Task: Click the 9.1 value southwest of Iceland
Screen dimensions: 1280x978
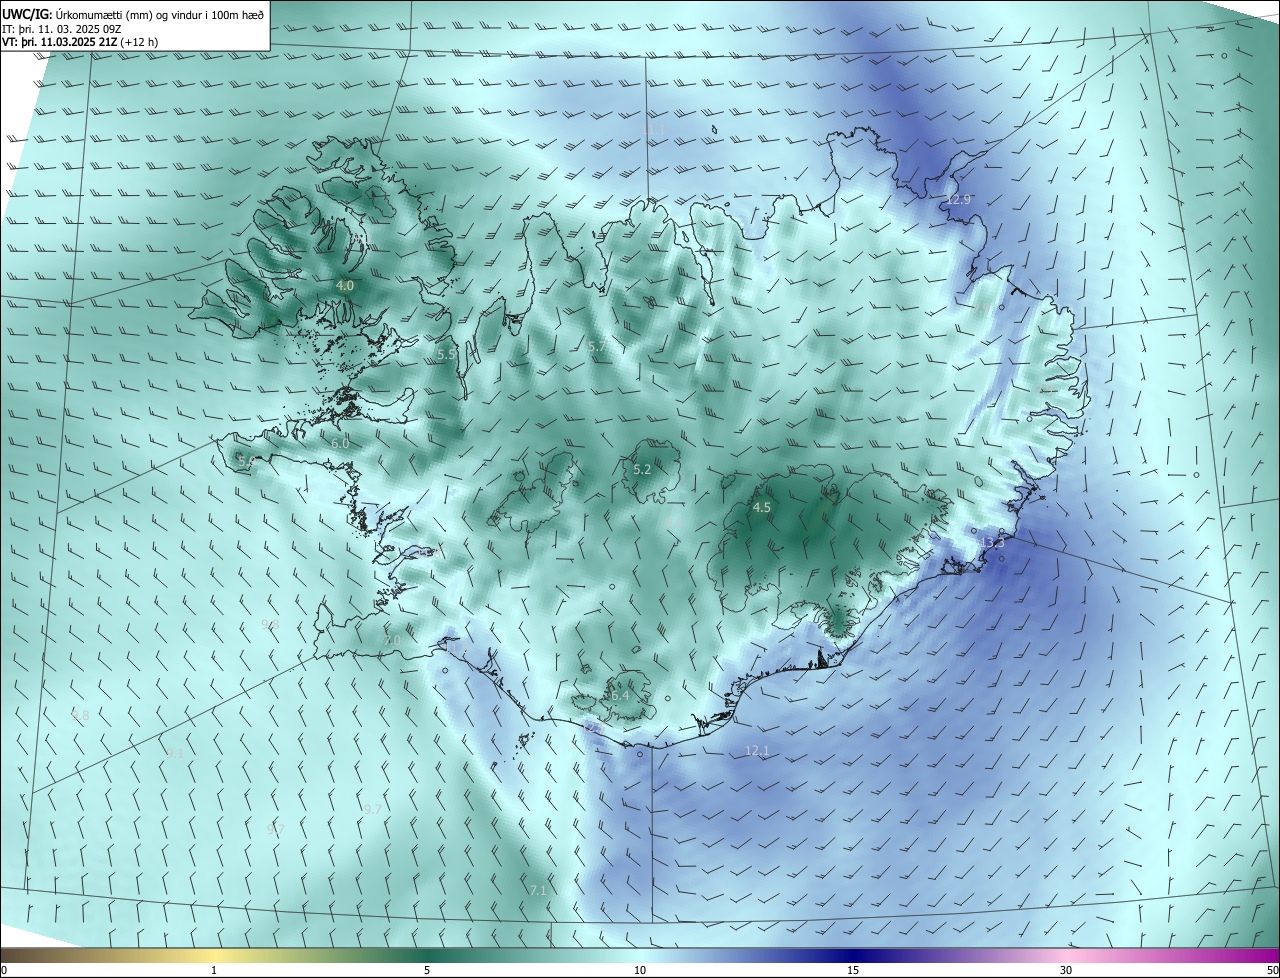Action: (x=175, y=754)
